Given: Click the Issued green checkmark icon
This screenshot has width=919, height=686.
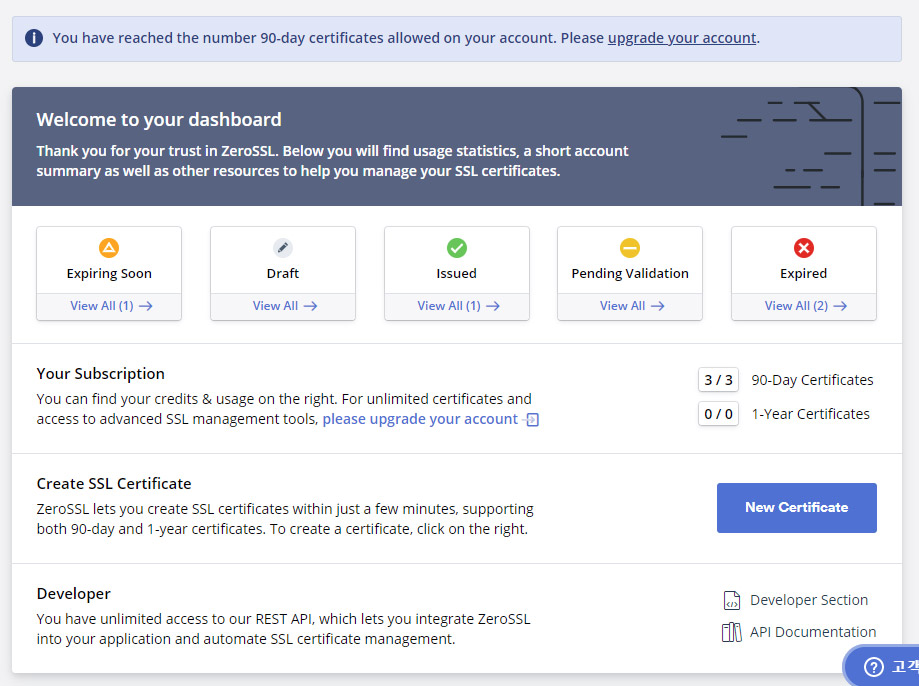Looking at the screenshot, I should 457,248.
